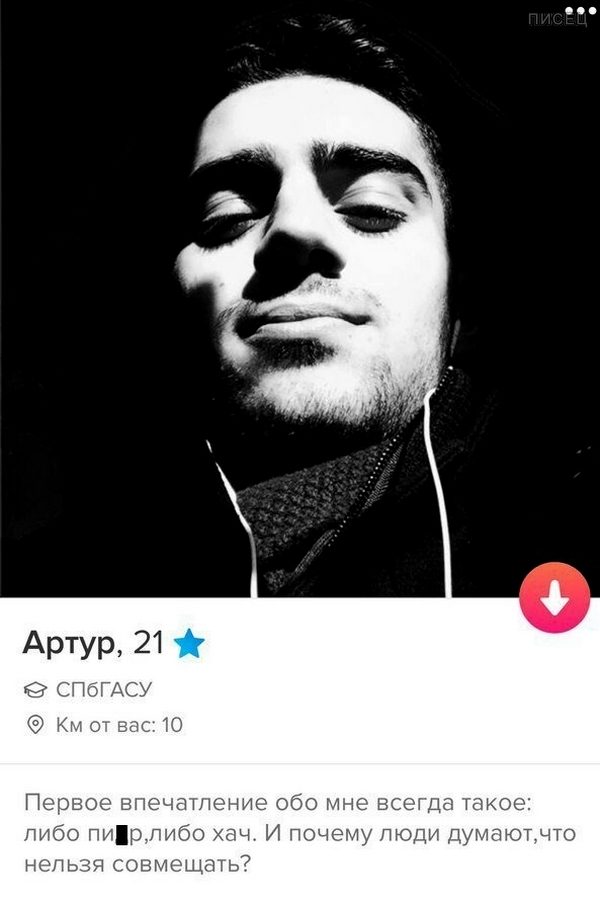This screenshot has width=600, height=905.
Task: Click the location pin icon beside distance
Action: (36, 725)
